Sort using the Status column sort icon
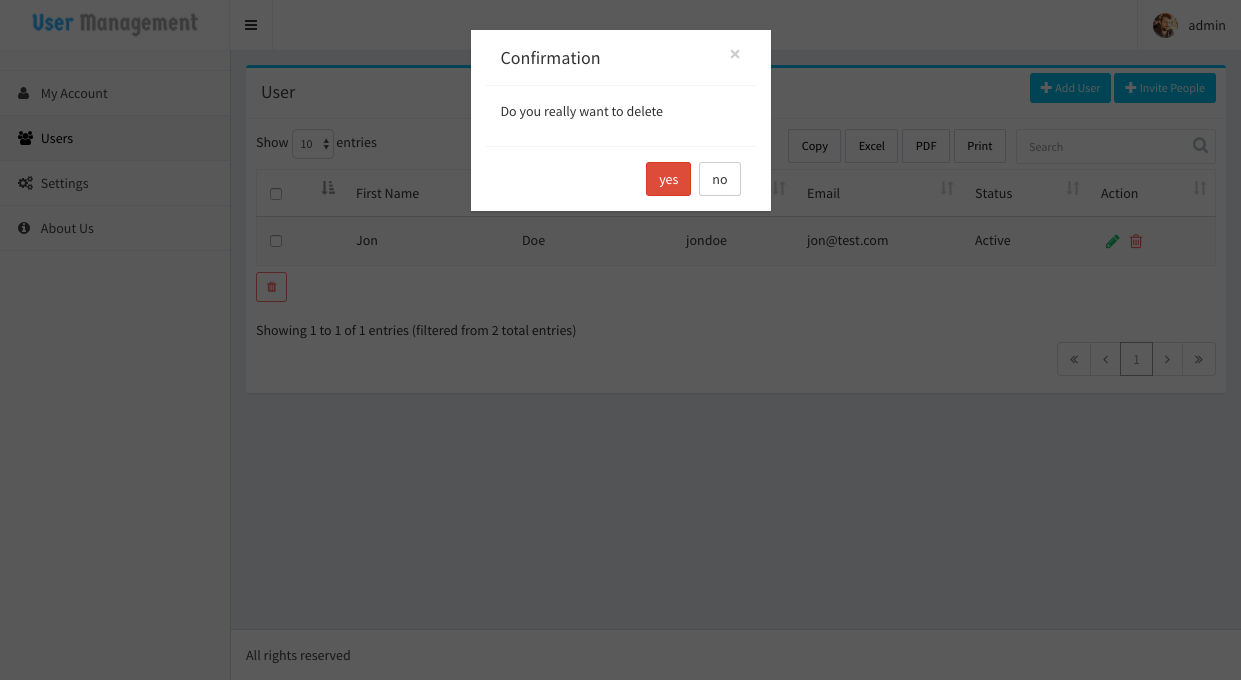1241x680 pixels. (1073, 188)
